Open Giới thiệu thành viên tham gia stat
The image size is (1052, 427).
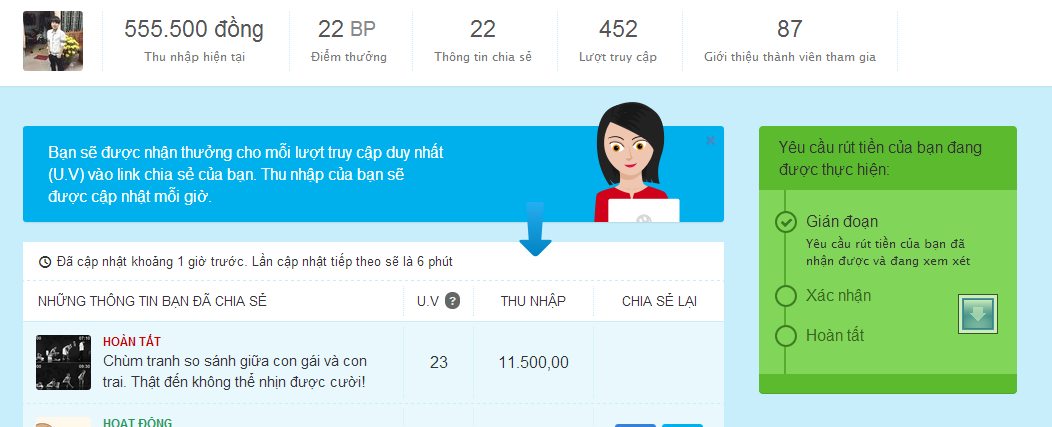pyautogui.click(x=789, y=41)
